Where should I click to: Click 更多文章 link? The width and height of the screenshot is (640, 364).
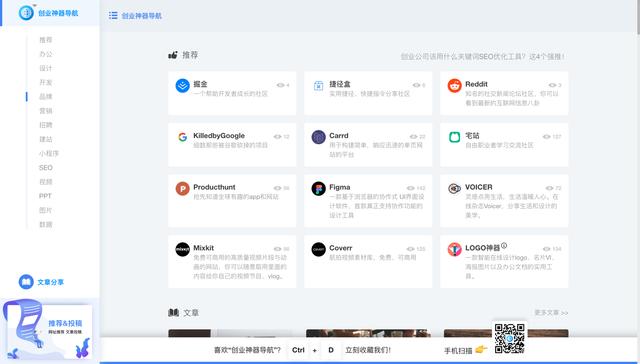pyautogui.click(x=551, y=313)
